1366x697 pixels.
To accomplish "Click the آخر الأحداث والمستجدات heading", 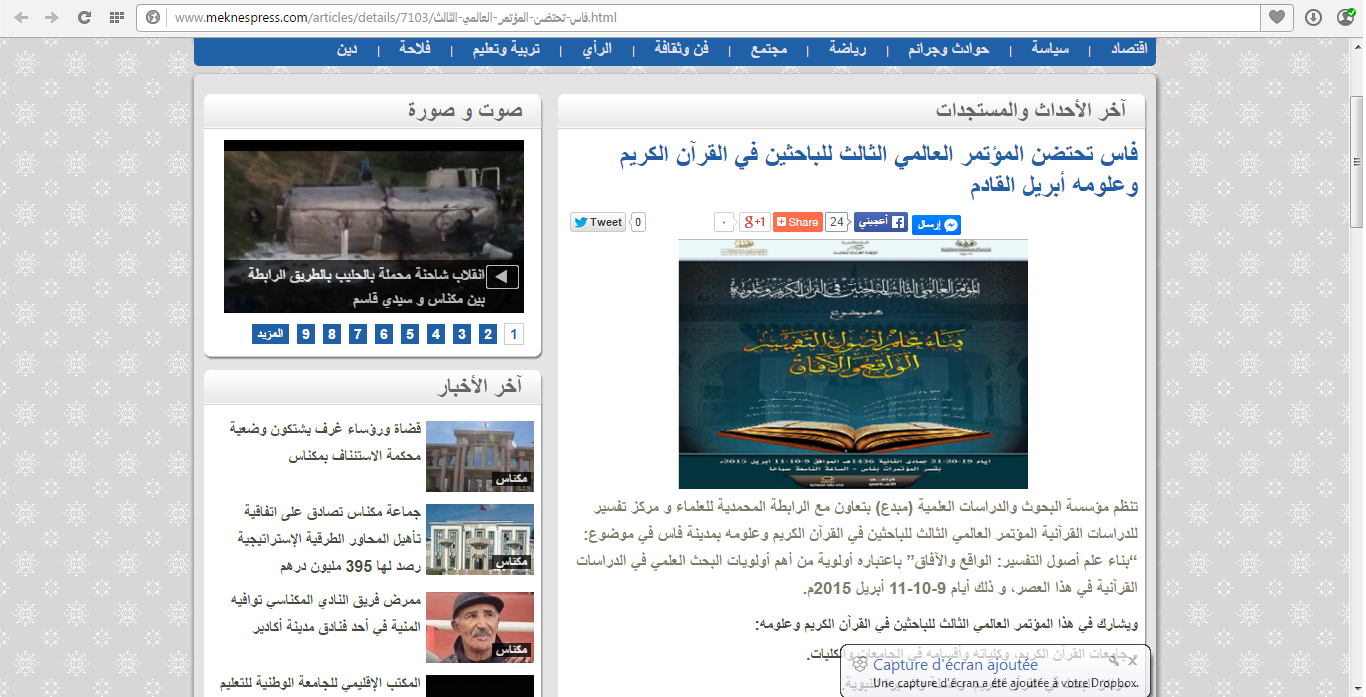I will point(1031,109).
